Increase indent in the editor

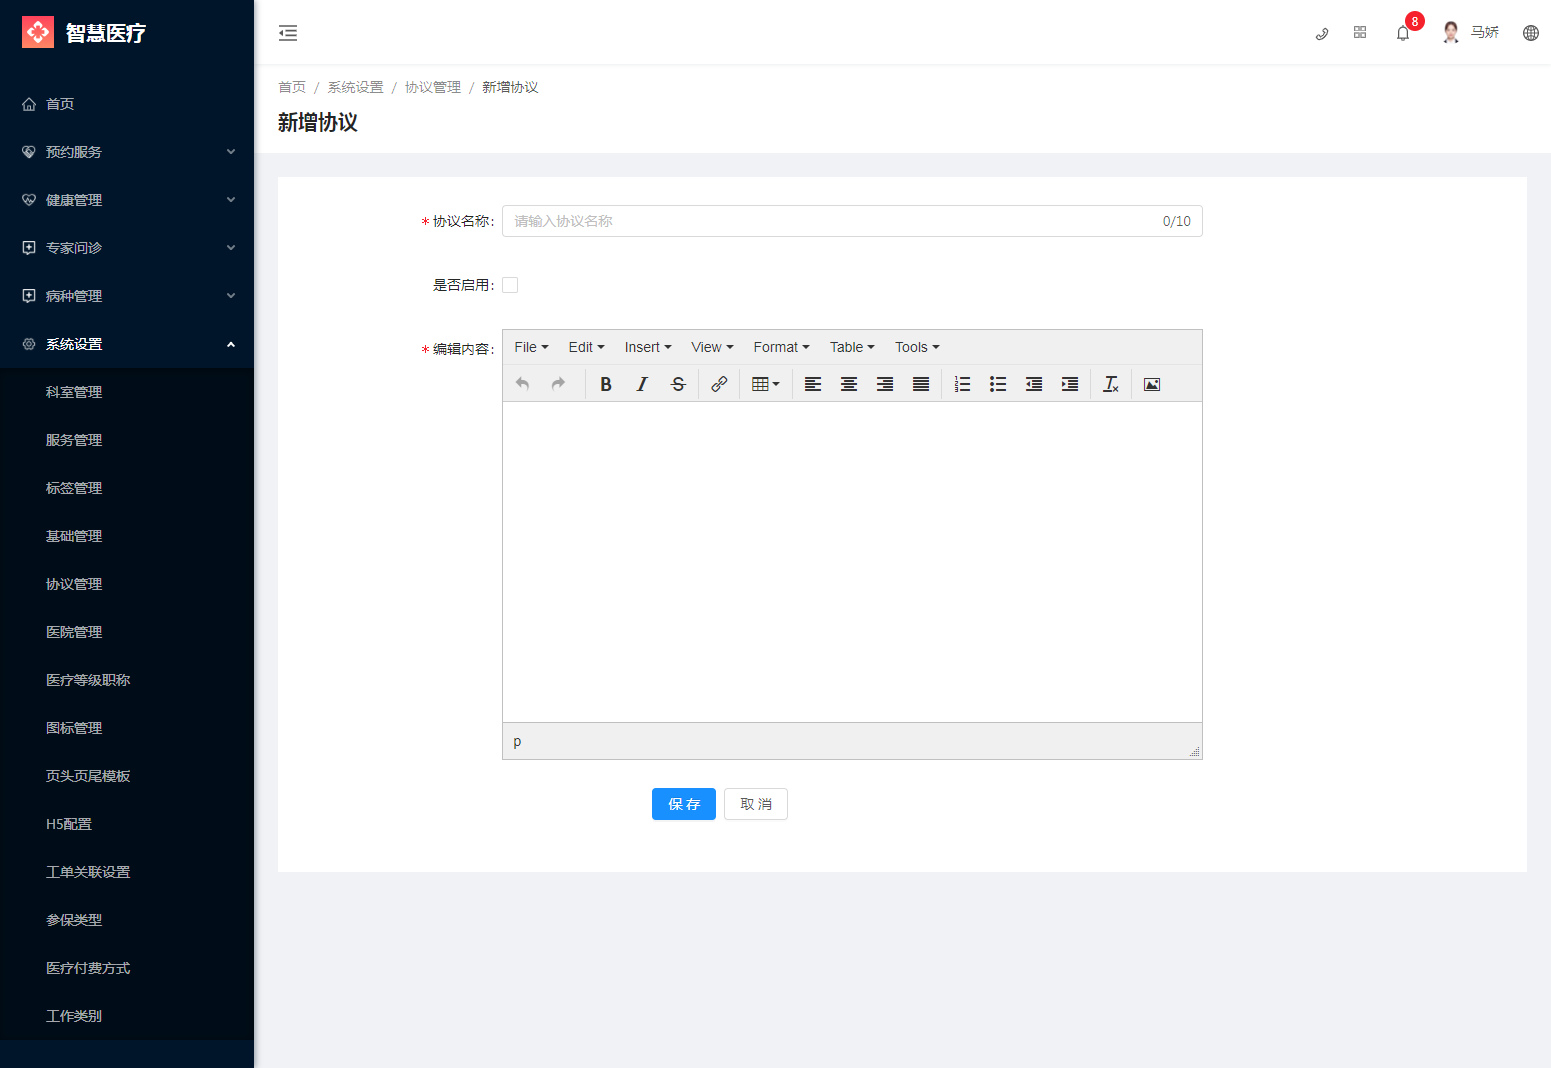[x=1070, y=384]
